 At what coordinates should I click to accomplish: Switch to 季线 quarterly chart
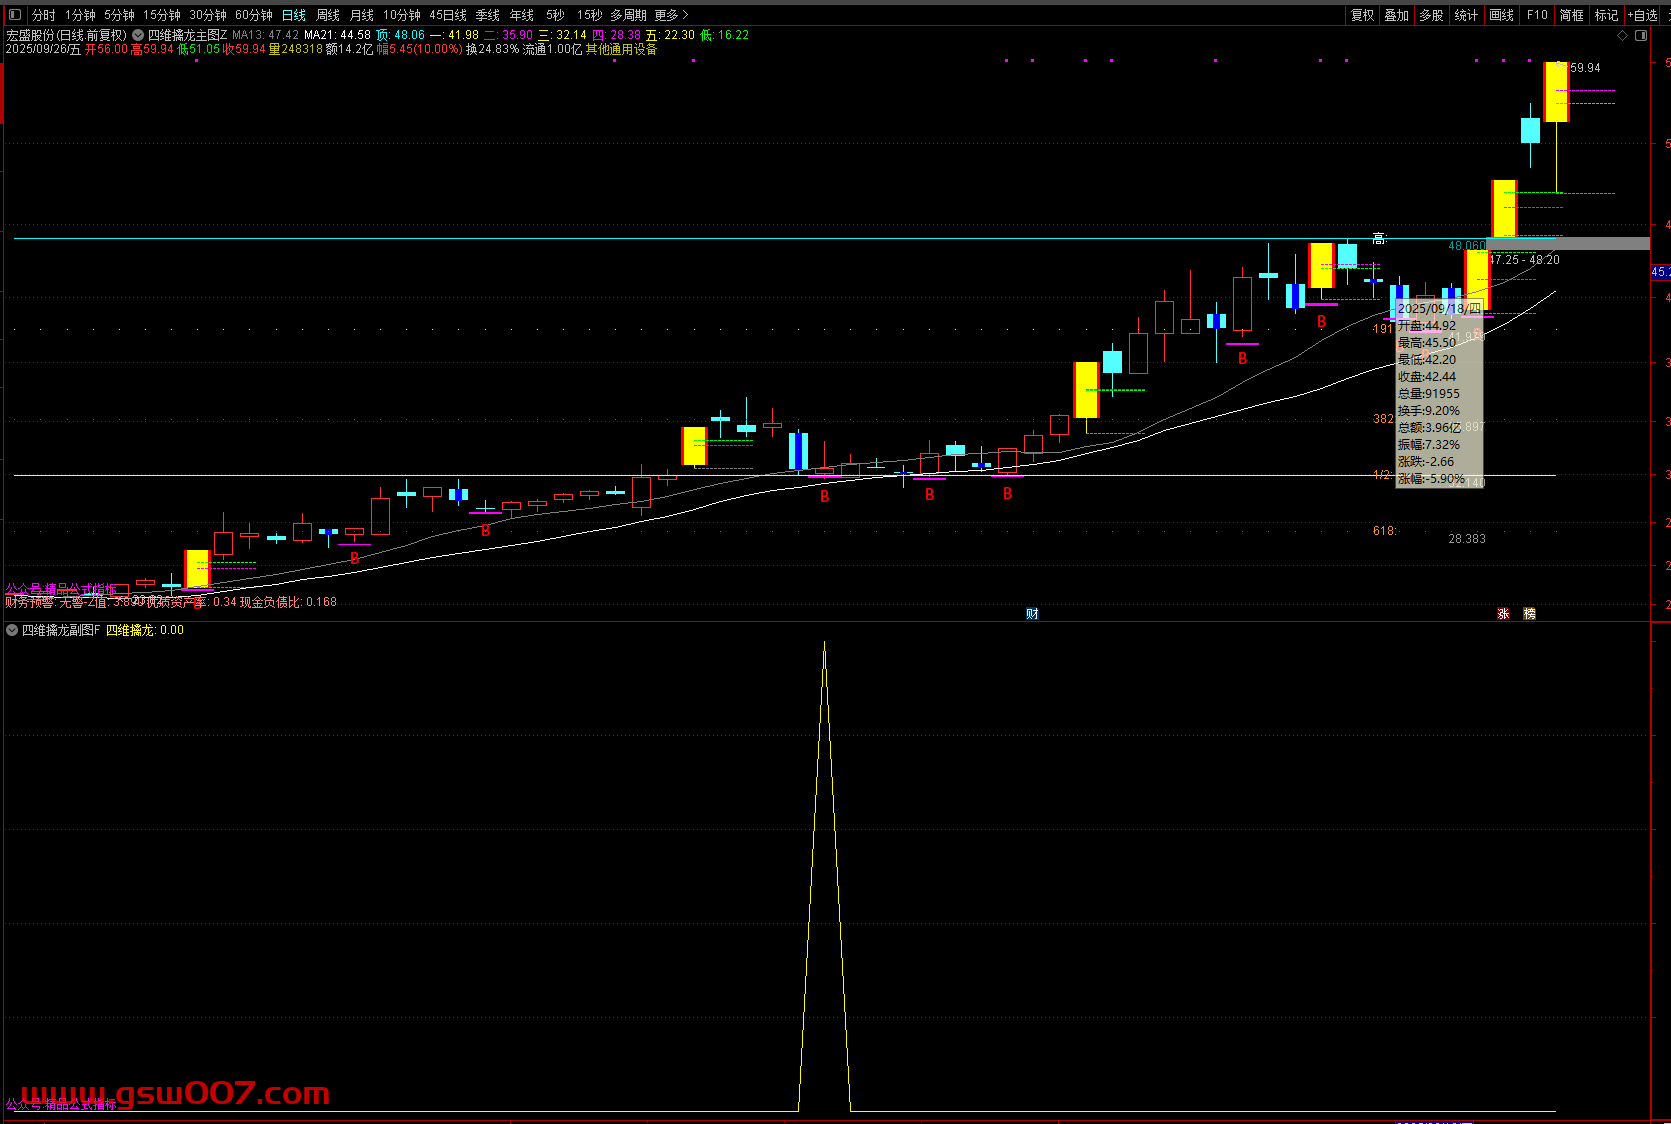[x=488, y=15]
